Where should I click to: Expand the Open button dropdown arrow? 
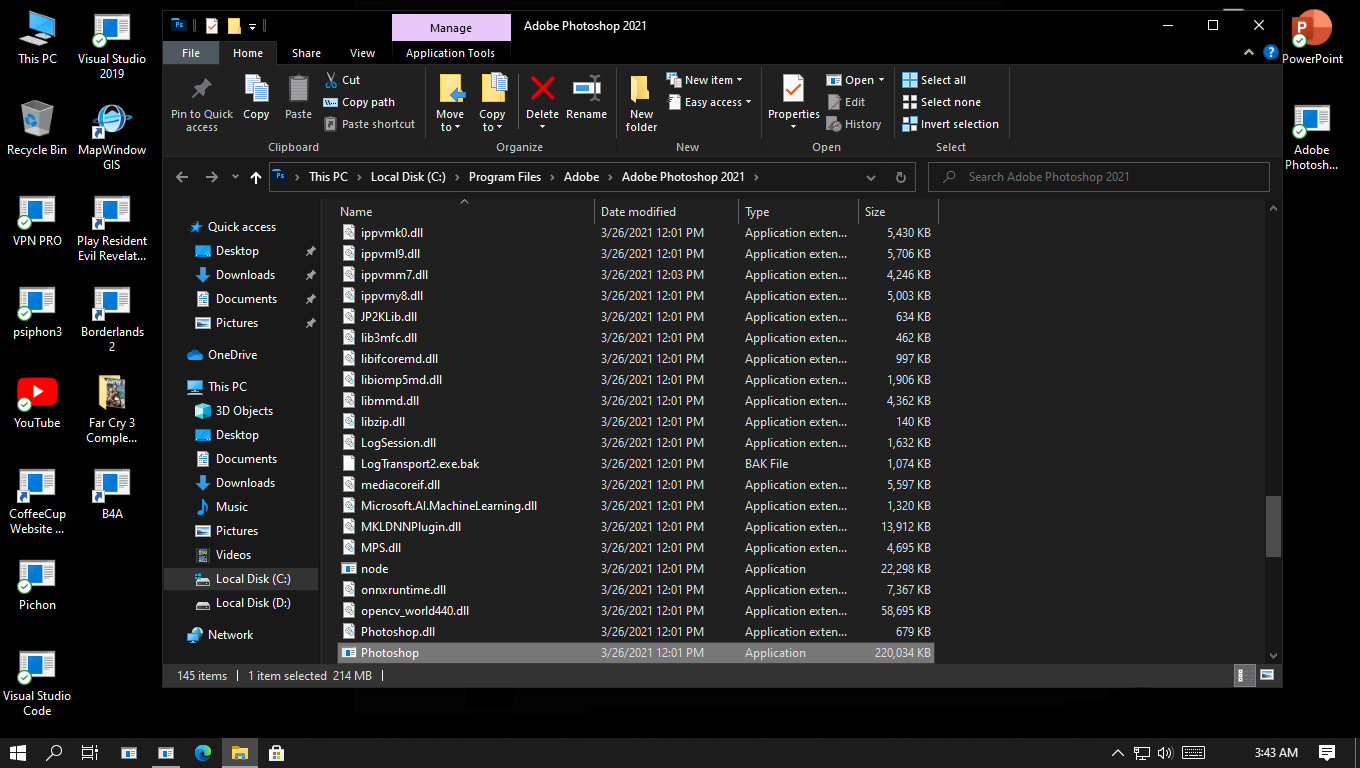coord(881,80)
